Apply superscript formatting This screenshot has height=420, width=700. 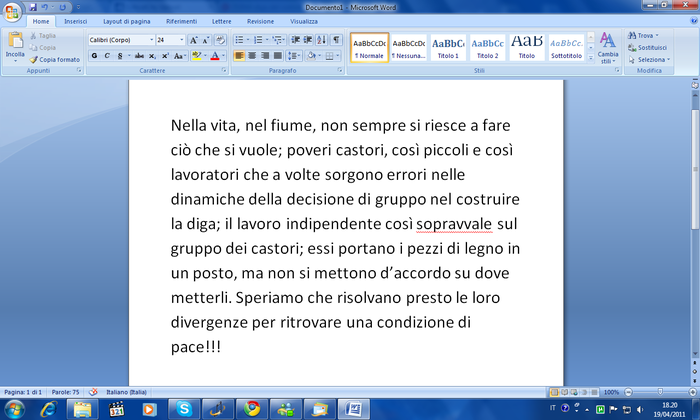(x=165, y=56)
